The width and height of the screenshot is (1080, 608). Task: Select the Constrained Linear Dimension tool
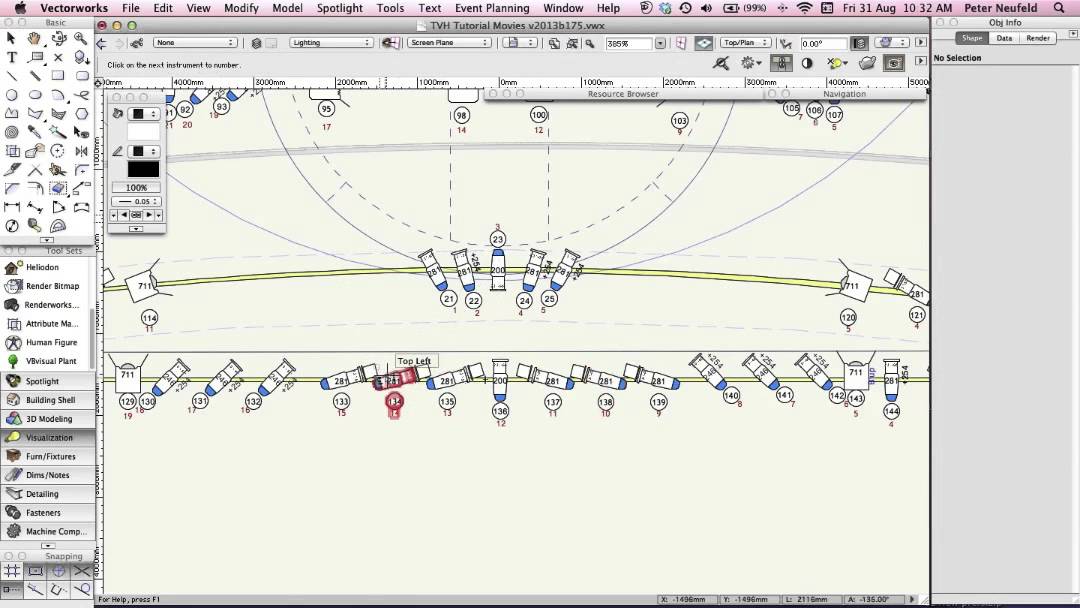coord(12,207)
